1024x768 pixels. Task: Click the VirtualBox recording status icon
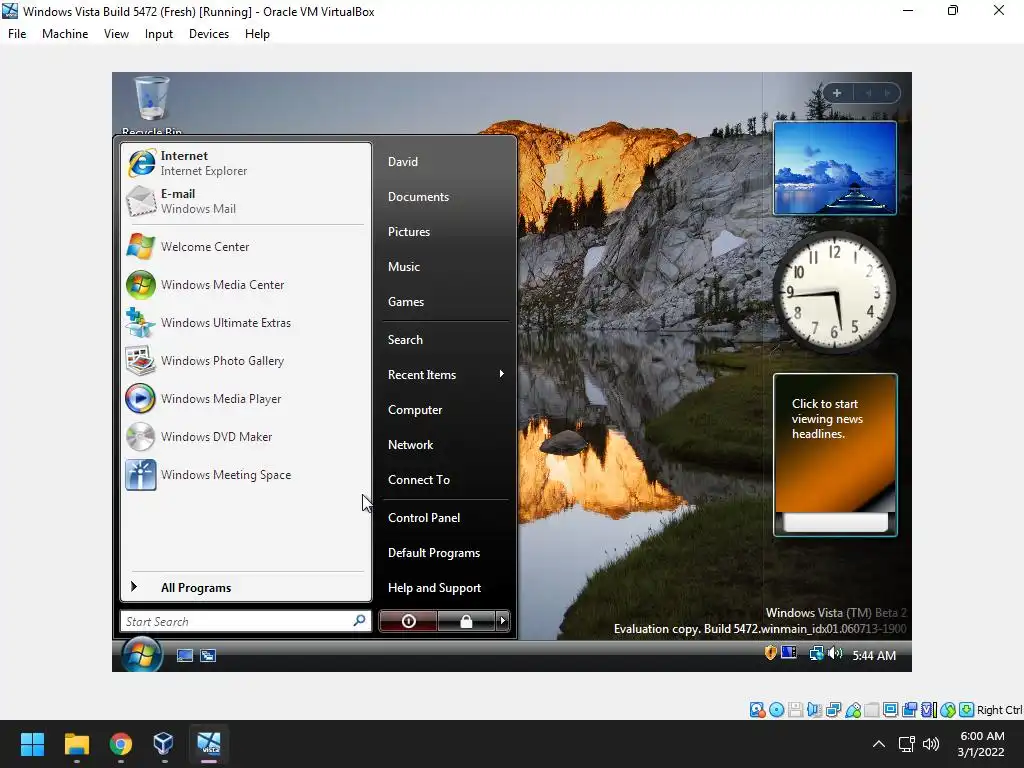coord(909,710)
